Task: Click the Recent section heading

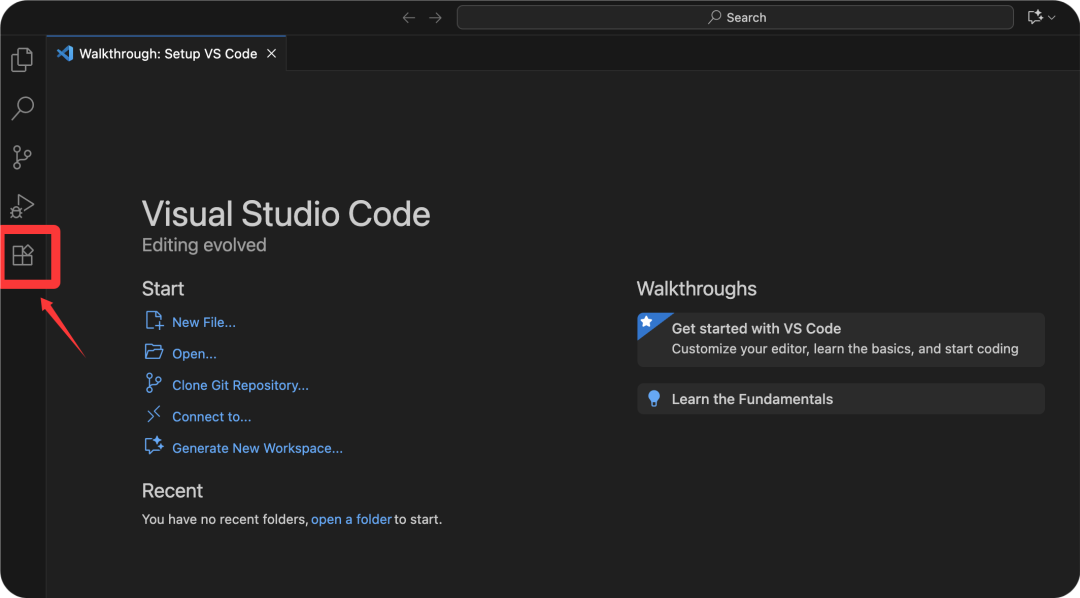Action: [x=172, y=491]
